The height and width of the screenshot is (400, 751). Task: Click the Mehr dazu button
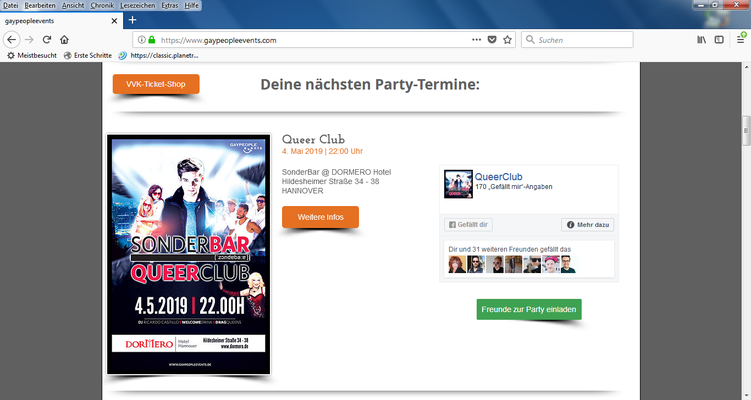(587, 225)
